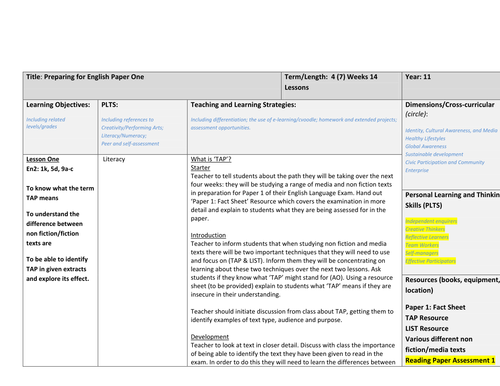Click the highlighted 'Effective Participators' item
Screen dimensions: 500x386
430,261
